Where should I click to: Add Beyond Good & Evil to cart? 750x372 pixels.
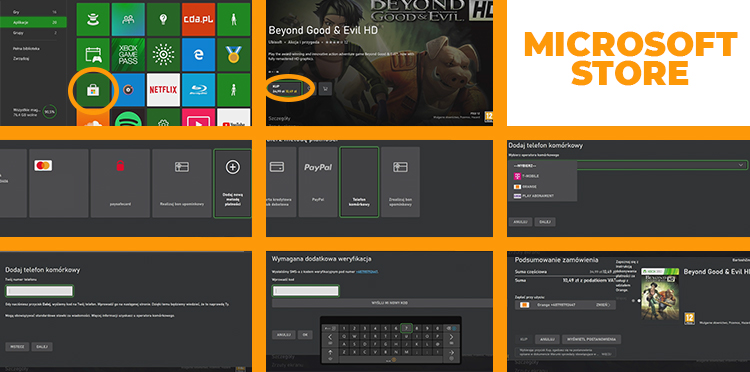click(325, 88)
